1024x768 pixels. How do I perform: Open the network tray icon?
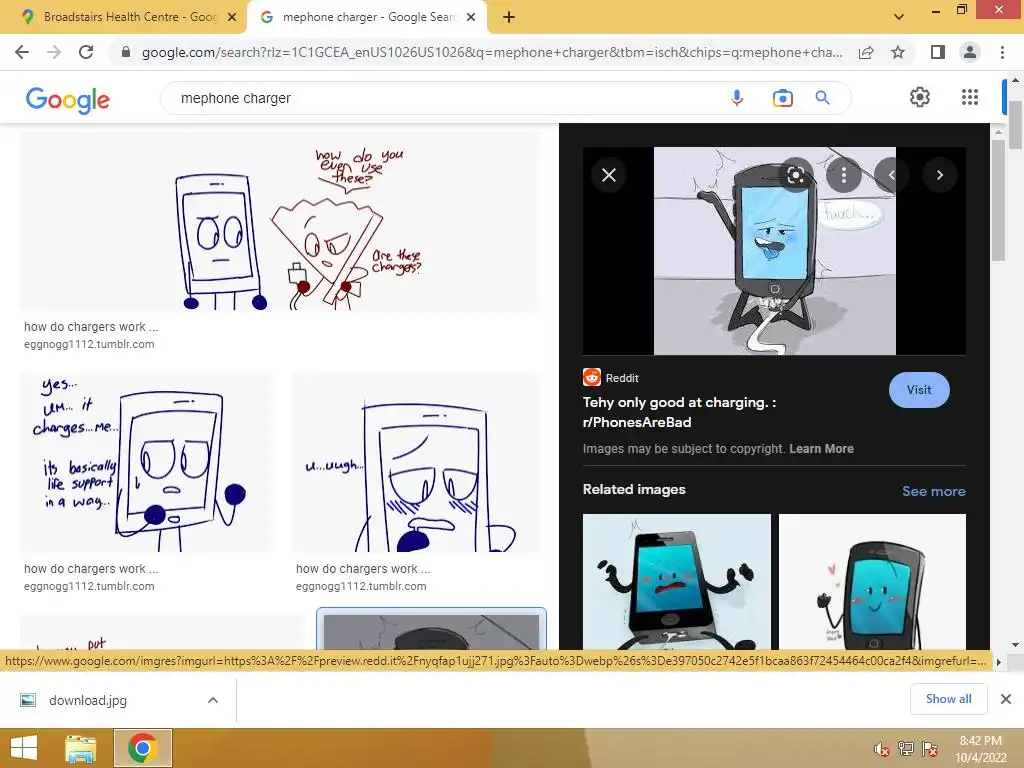pyautogui.click(x=906, y=749)
